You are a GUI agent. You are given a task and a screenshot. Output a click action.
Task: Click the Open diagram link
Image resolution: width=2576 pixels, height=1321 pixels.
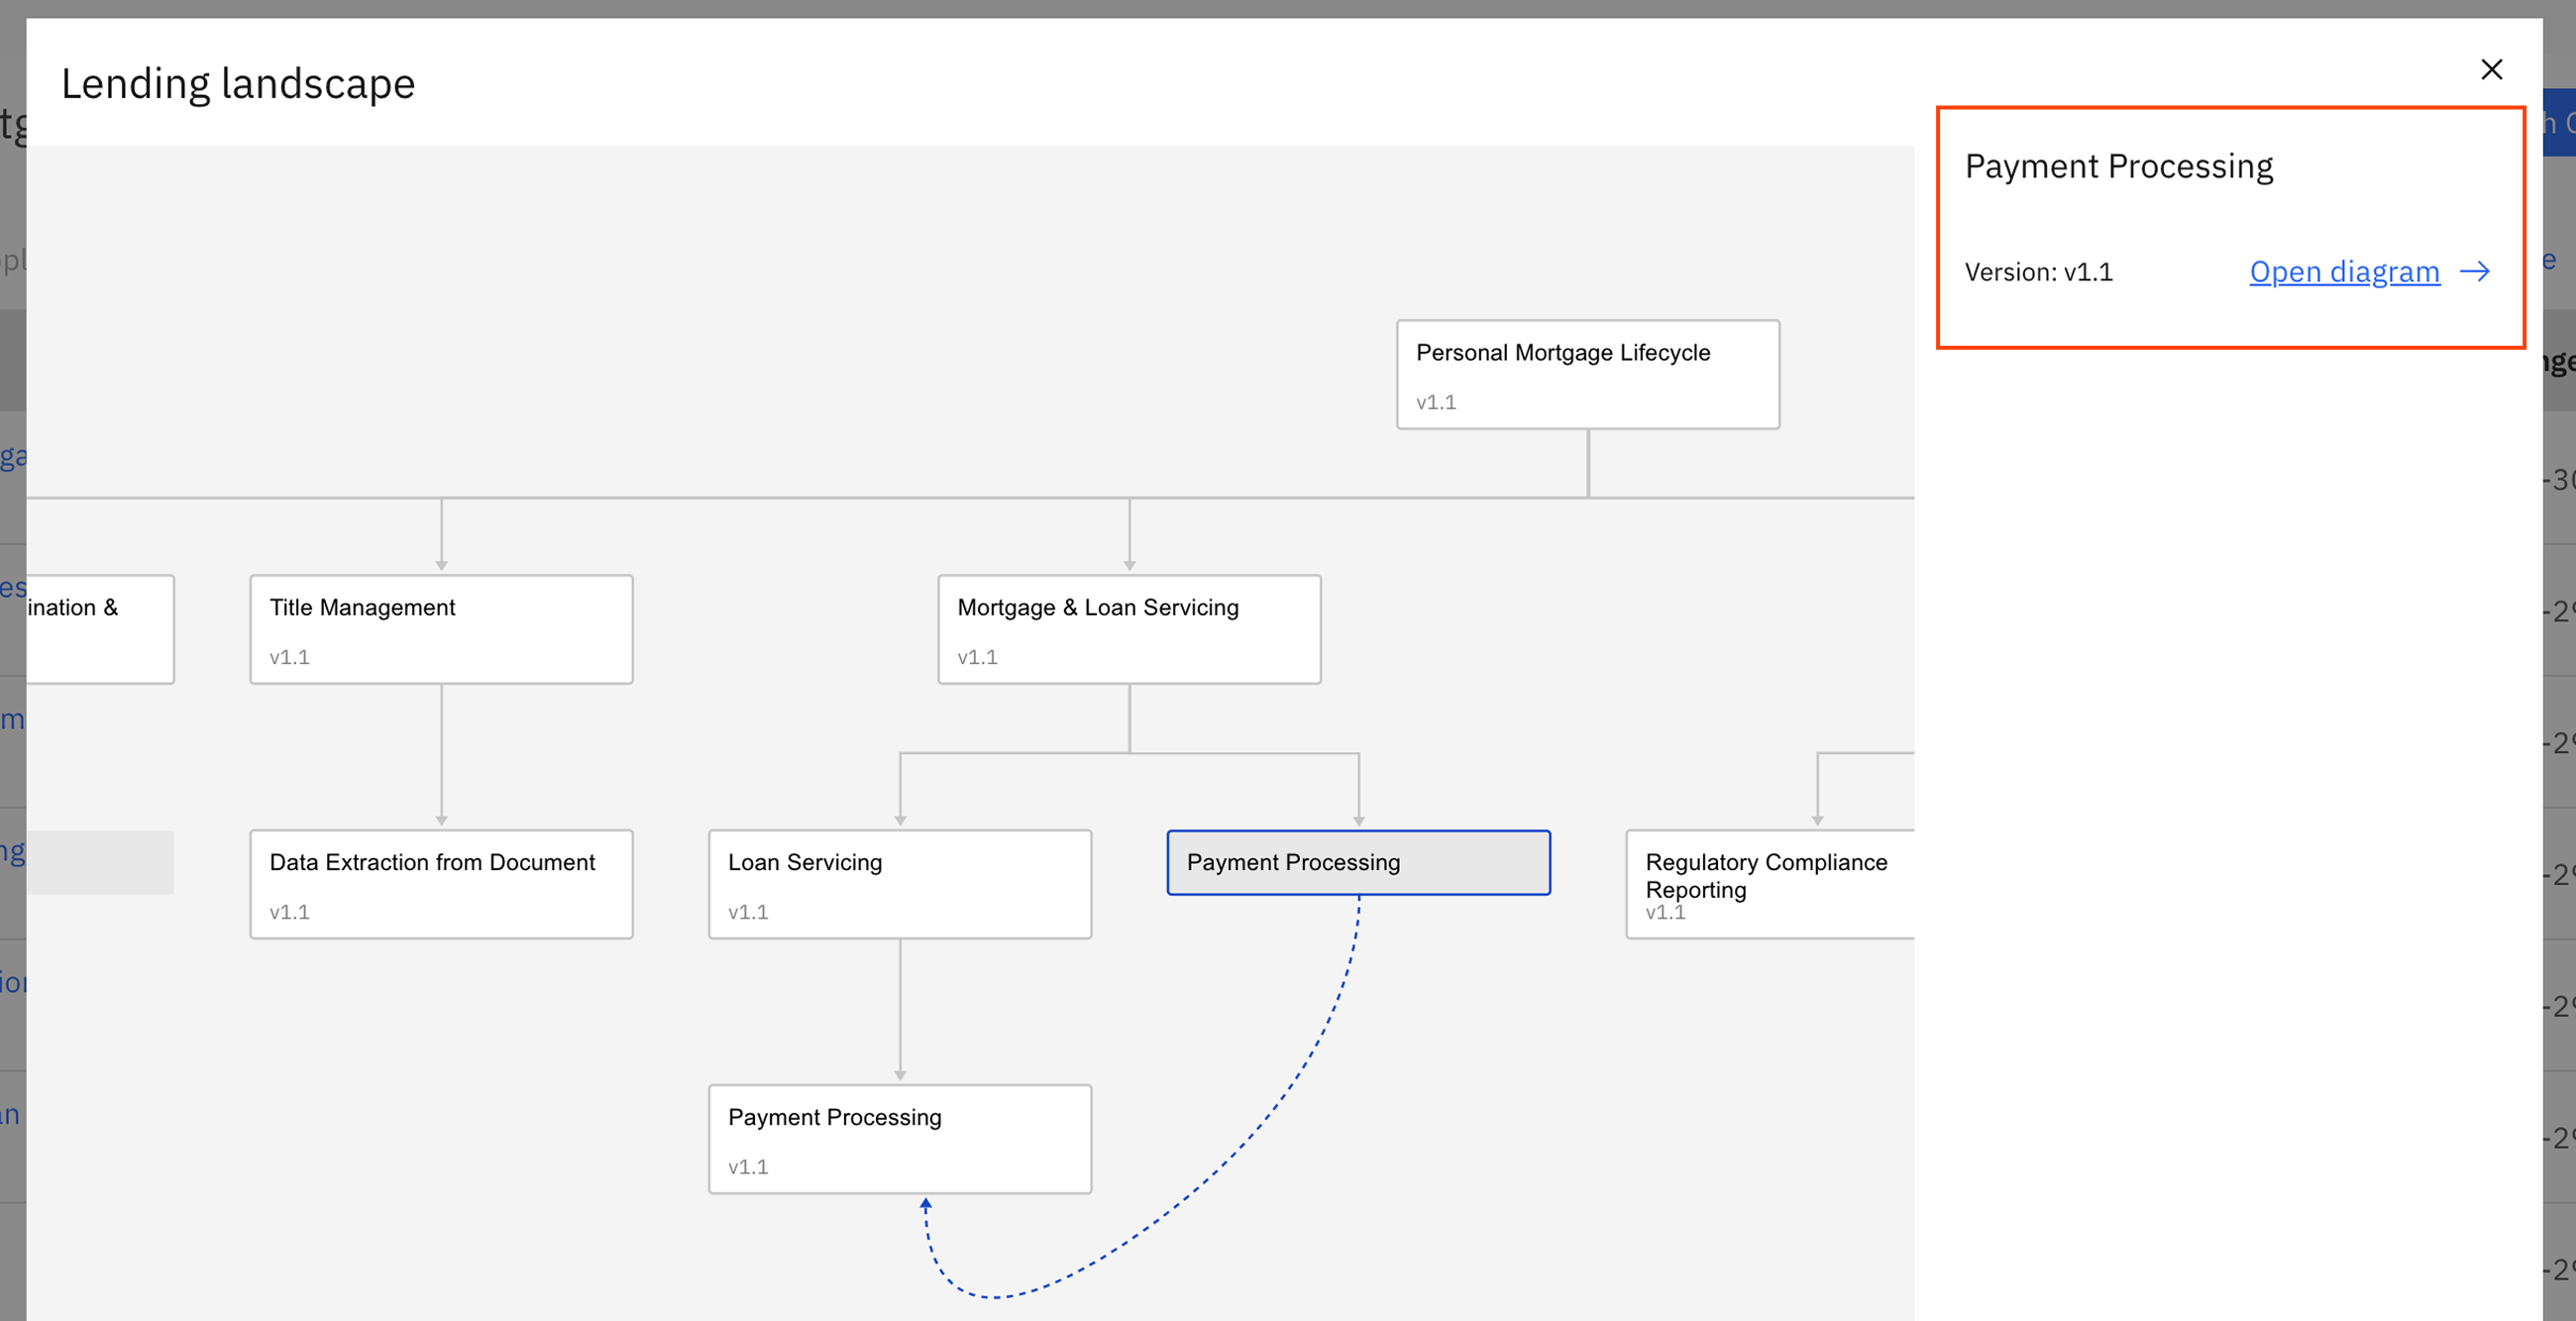(2344, 271)
